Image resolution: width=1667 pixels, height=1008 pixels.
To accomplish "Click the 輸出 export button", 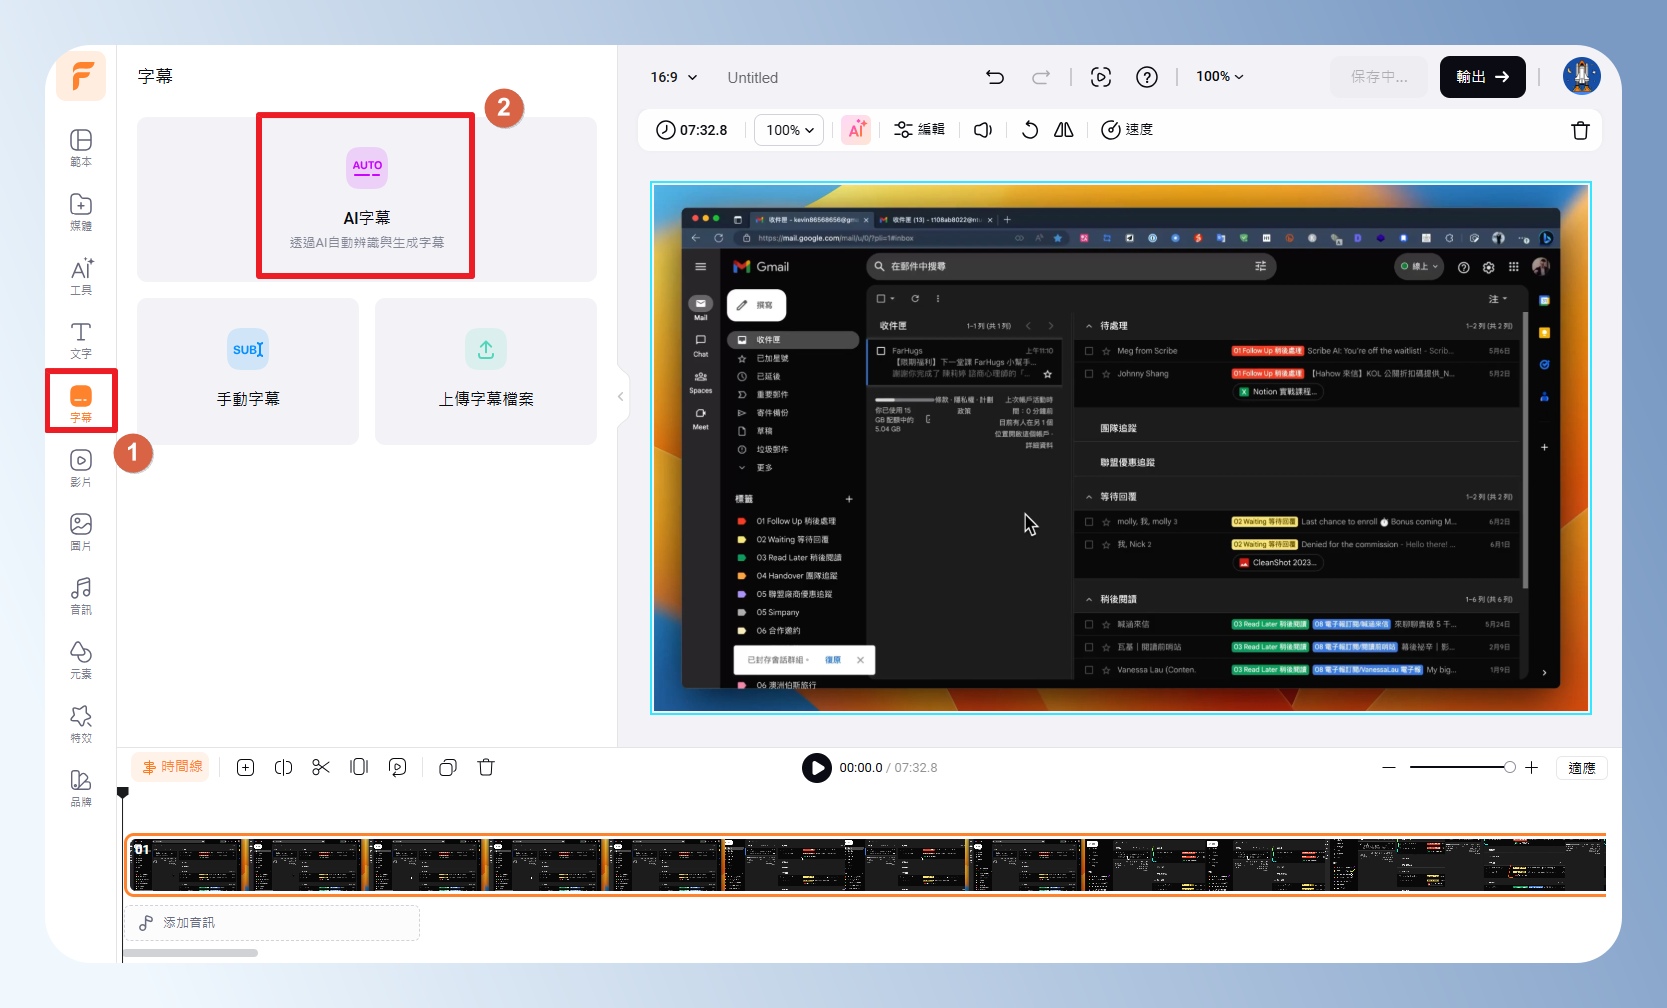I will pos(1482,77).
